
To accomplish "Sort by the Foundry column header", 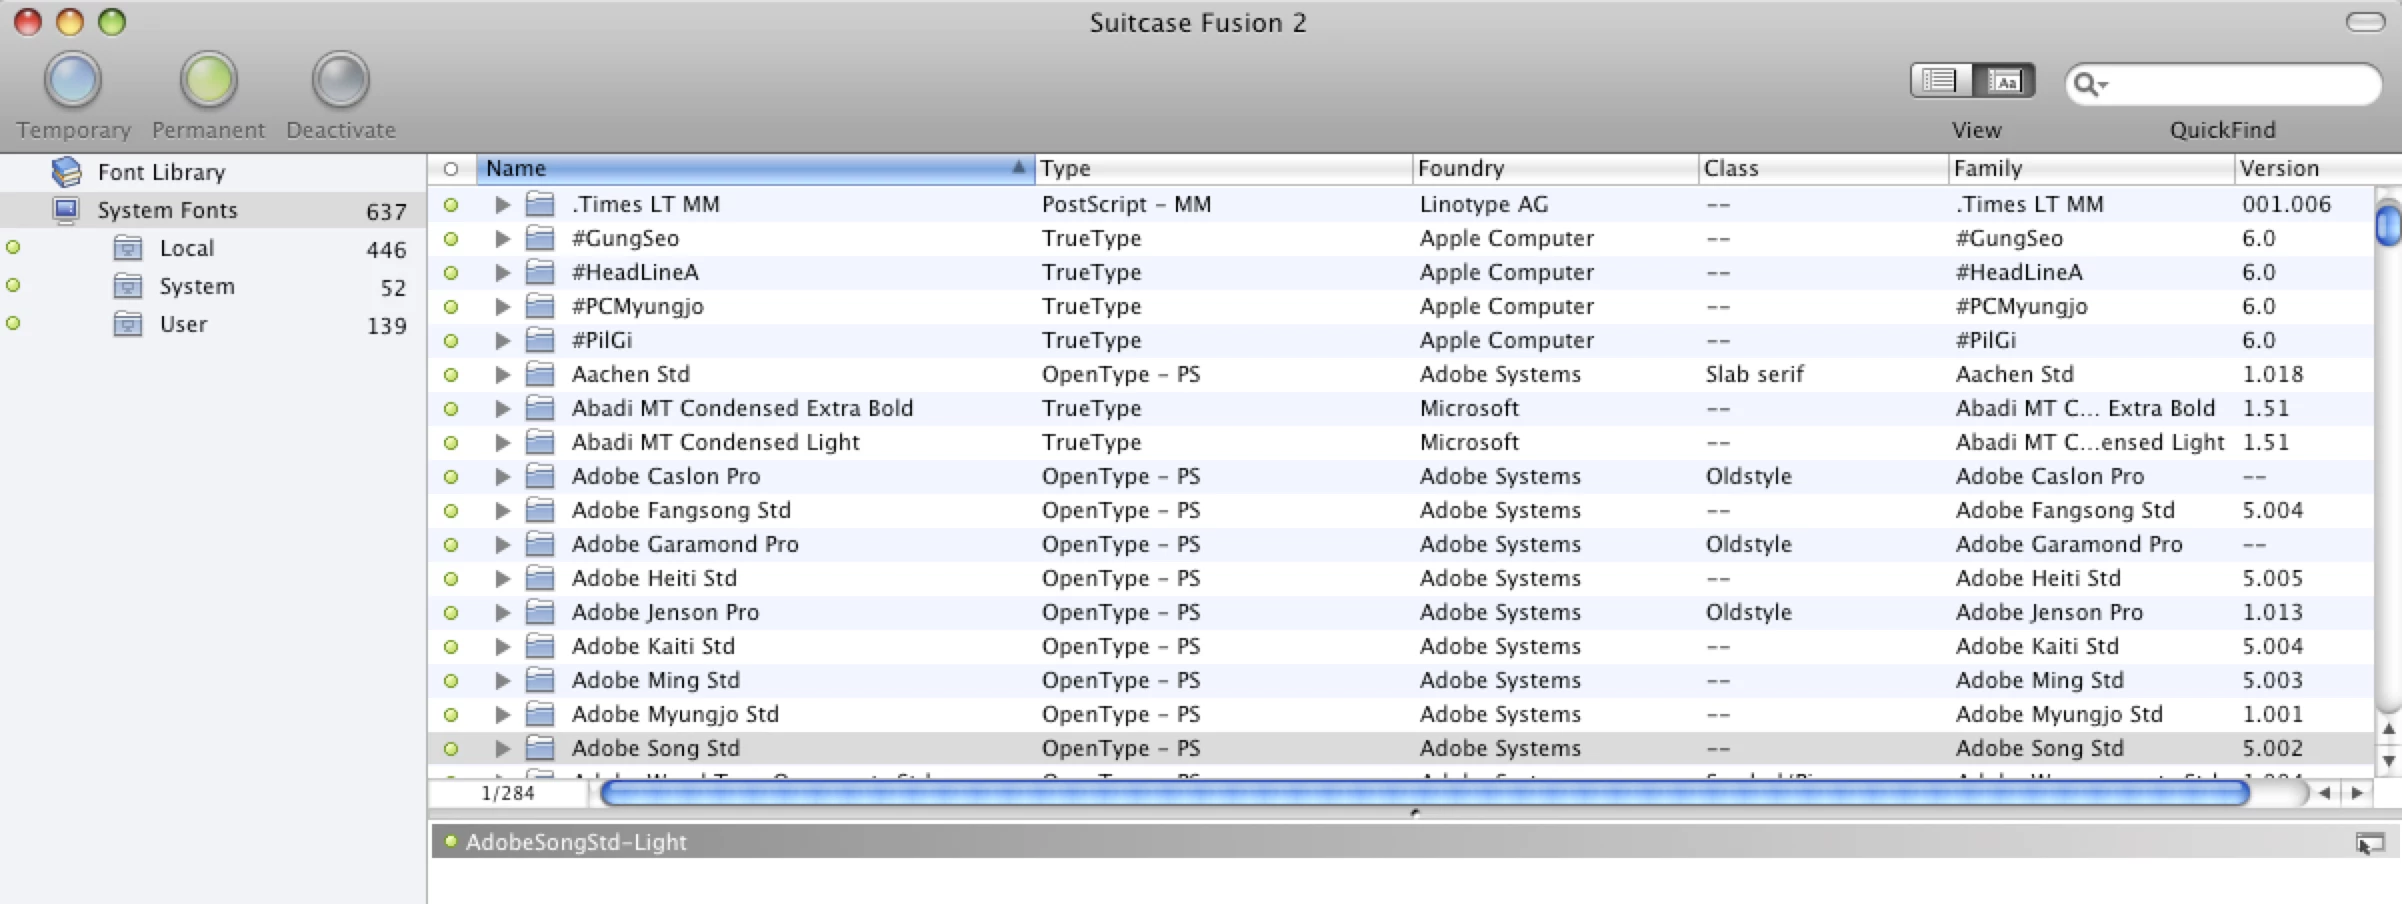I will point(1555,168).
